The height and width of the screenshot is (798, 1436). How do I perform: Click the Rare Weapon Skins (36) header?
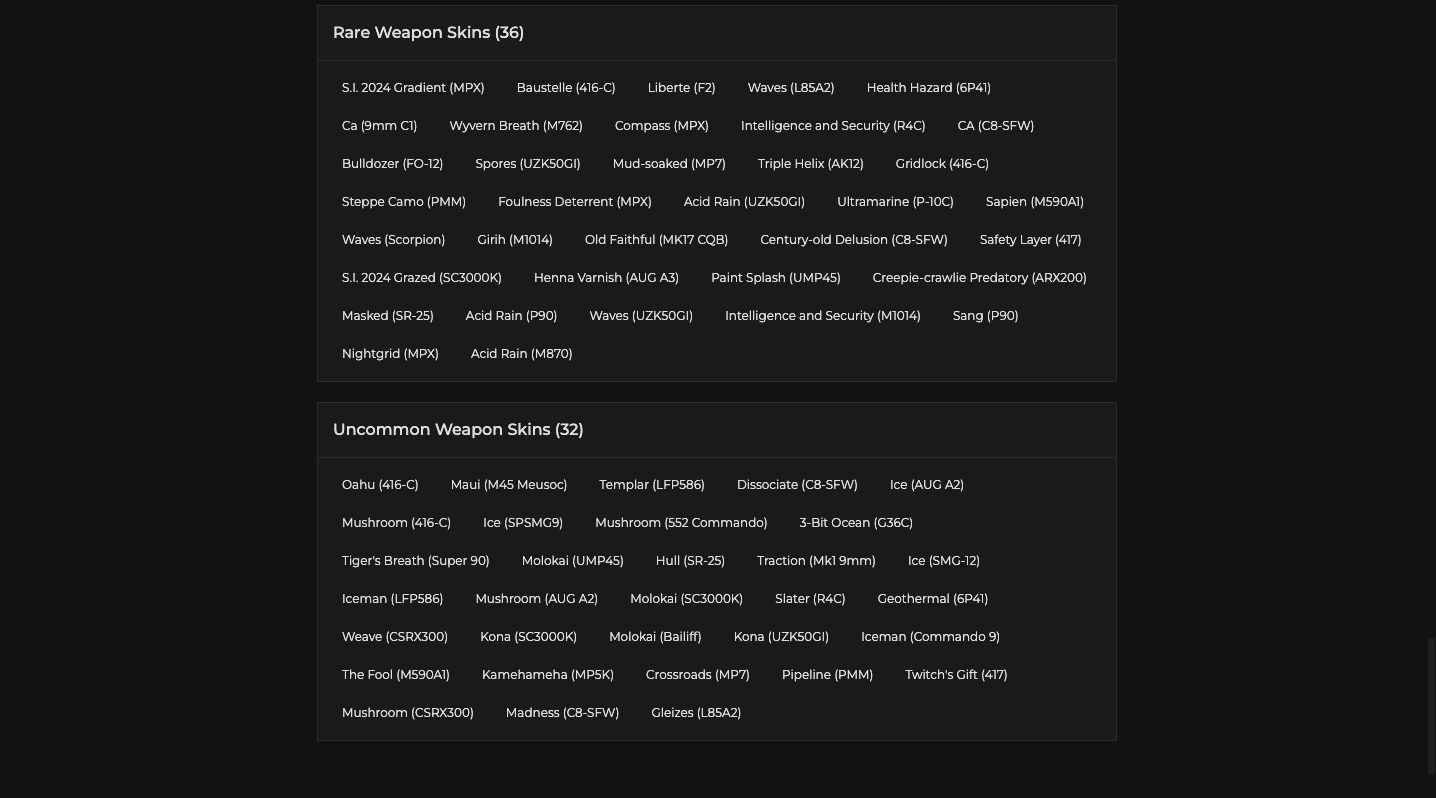click(x=428, y=33)
